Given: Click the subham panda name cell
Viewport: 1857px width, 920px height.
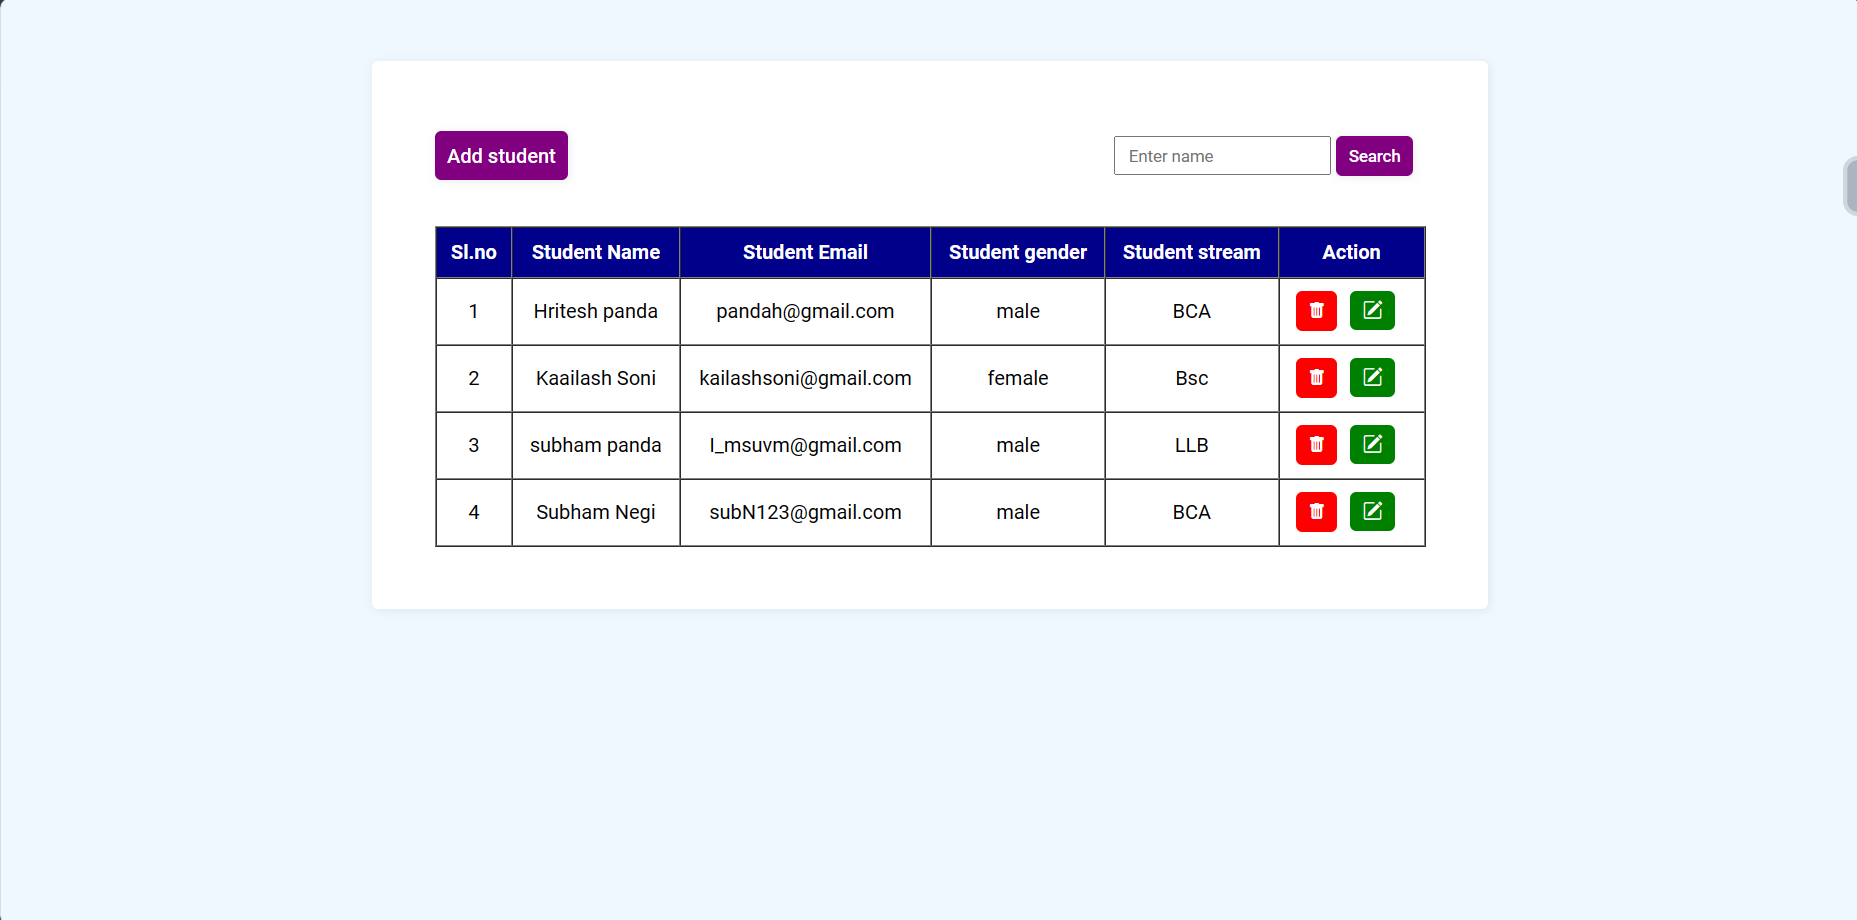Looking at the screenshot, I should pyautogui.click(x=596, y=445).
